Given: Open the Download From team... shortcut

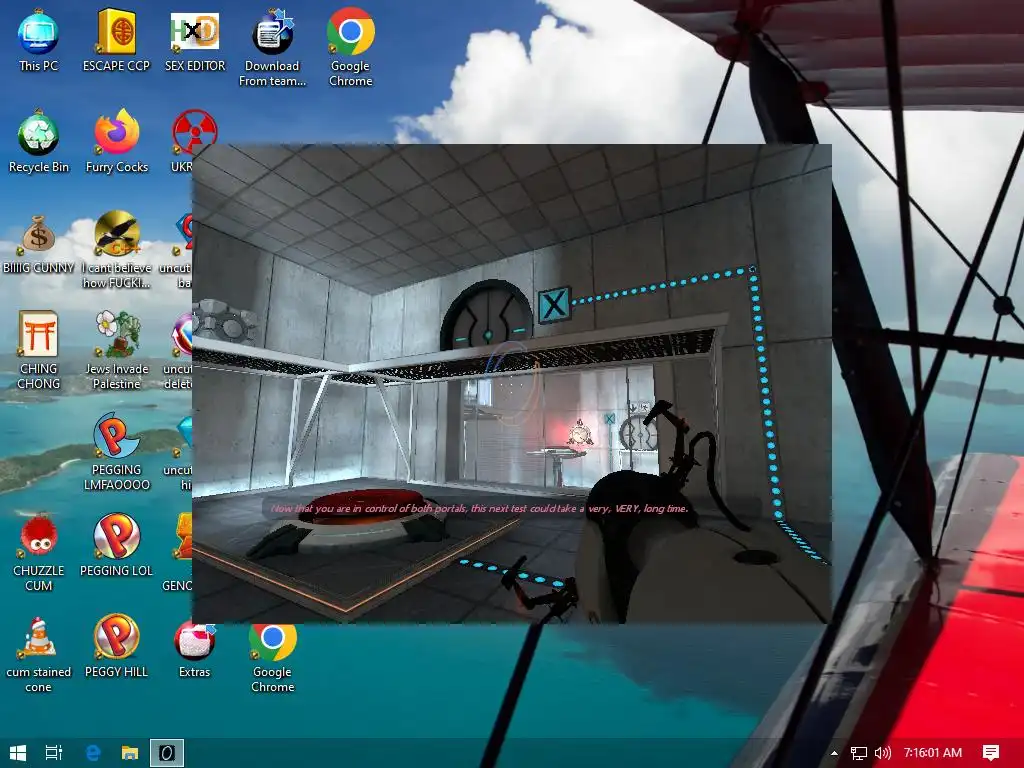Looking at the screenshot, I should pyautogui.click(x=272, y=47).
